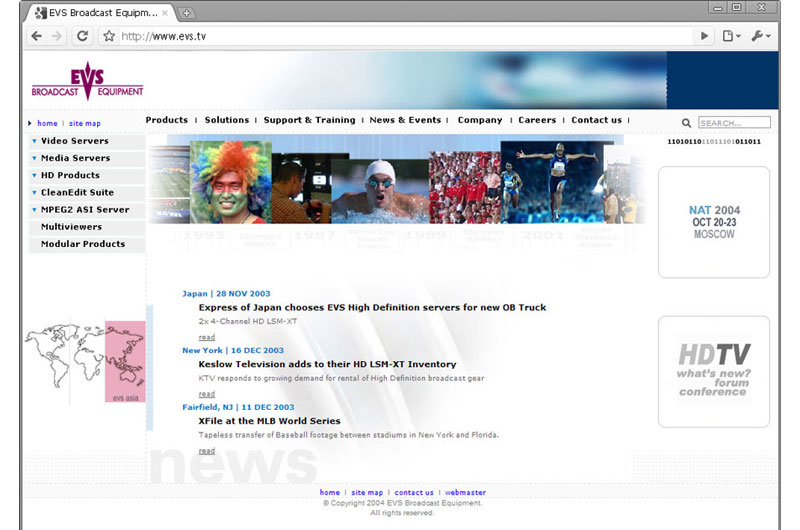The height and width of the screenshot is (530, 800).
Task: Click the browser forward arrow
Action: tap(57, 36)
